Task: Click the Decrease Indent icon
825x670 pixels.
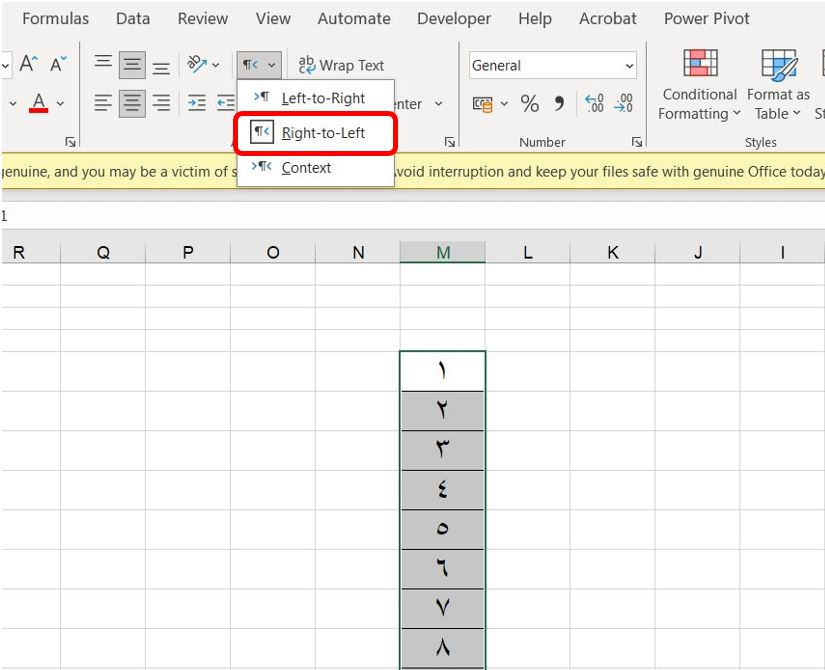Action: click(226, 103)
